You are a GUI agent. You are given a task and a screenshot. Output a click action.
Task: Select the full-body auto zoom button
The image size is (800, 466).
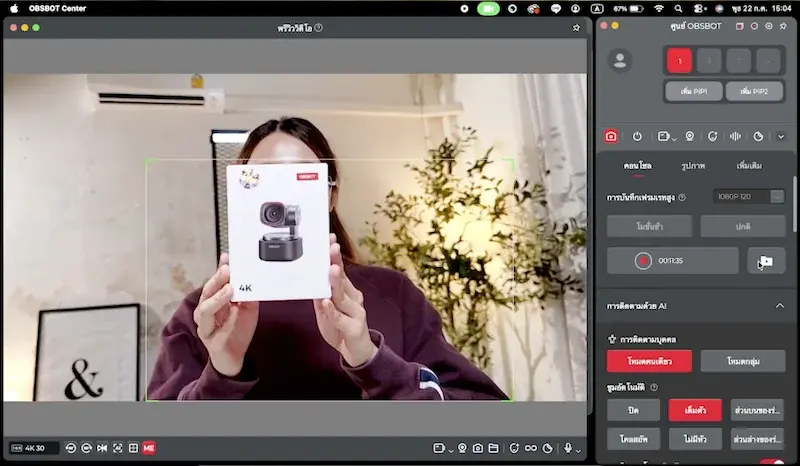coord(695,410)
